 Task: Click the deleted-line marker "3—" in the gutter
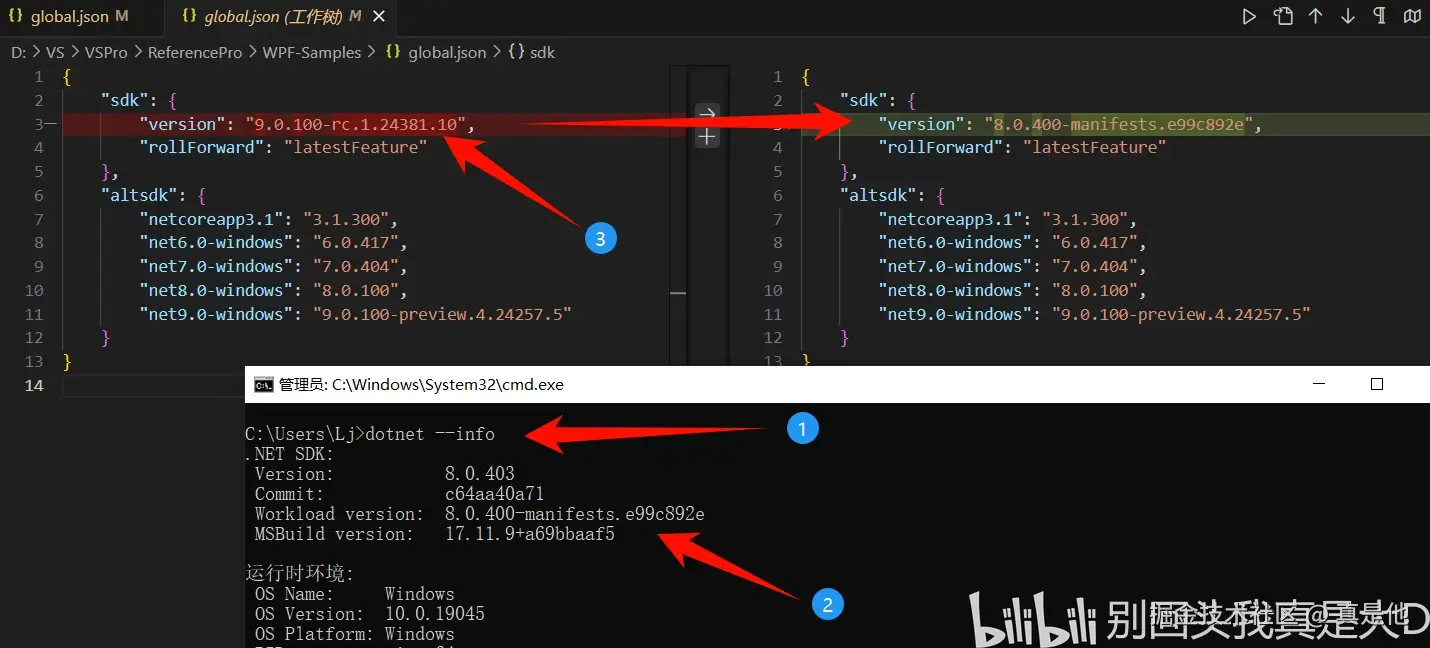coord(43,124)
